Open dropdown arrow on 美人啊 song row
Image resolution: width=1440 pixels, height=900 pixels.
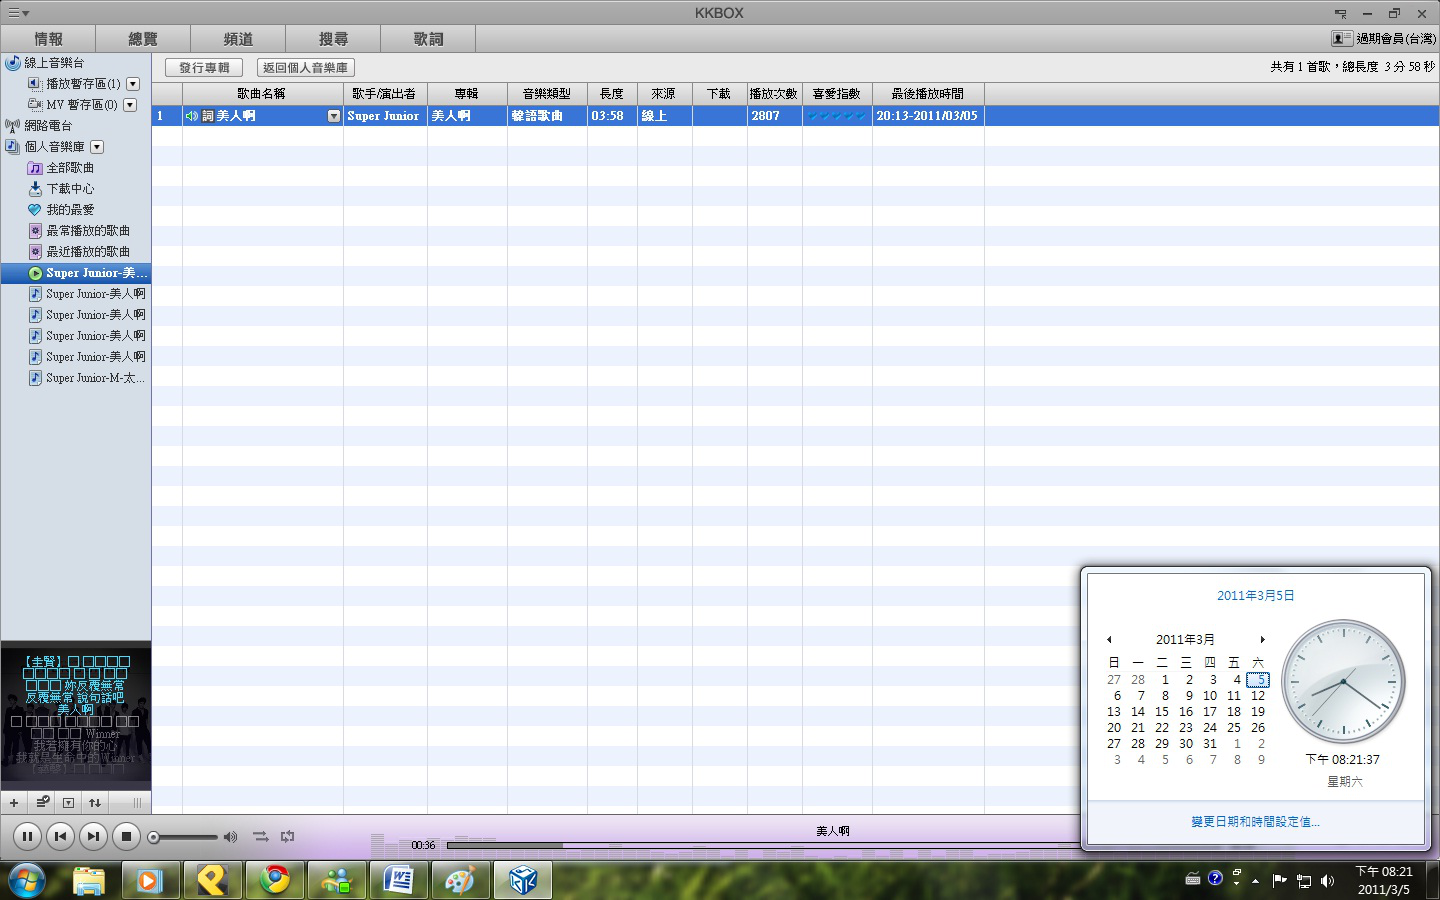coord(334,116)
